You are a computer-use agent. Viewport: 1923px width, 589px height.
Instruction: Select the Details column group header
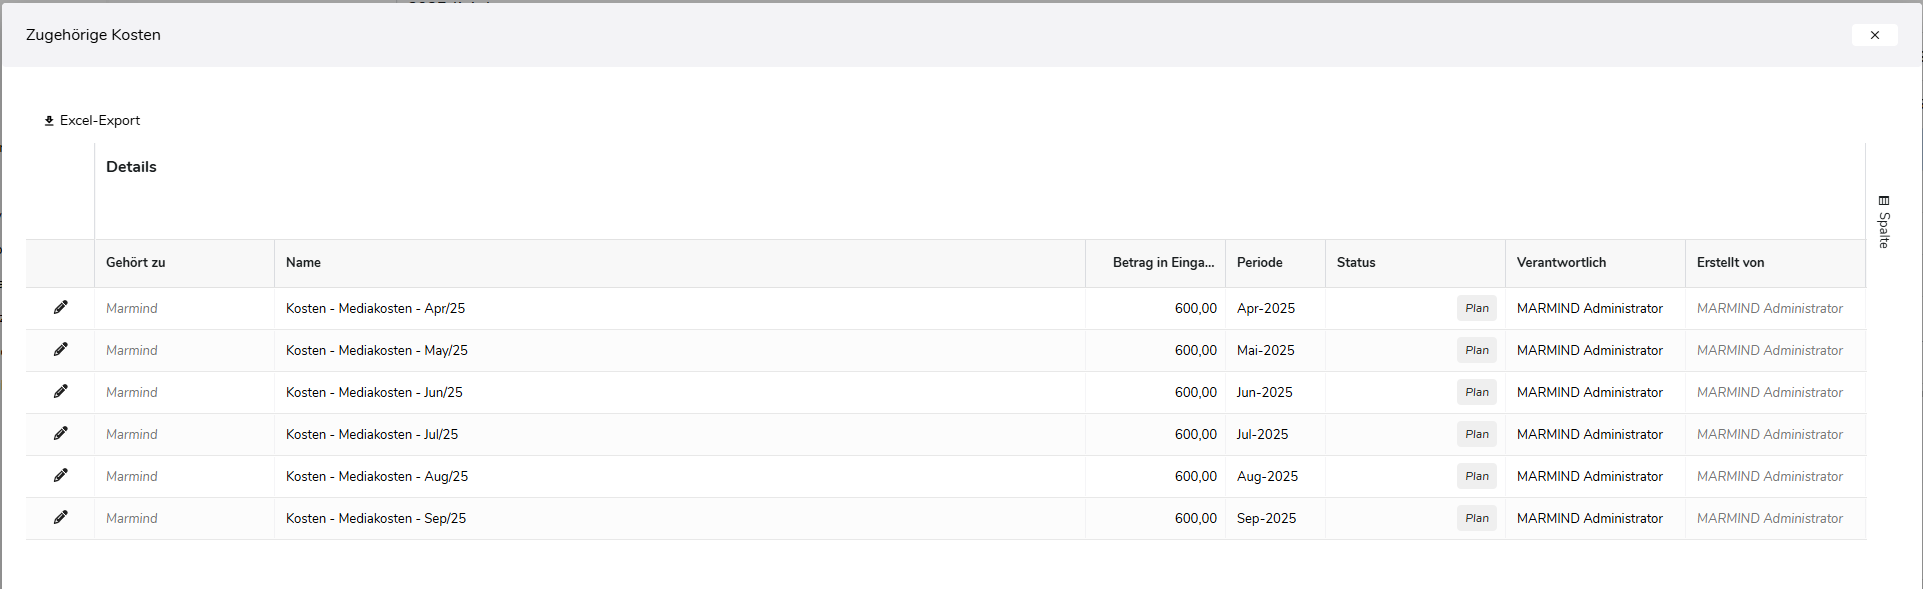(x=131, y=167)
